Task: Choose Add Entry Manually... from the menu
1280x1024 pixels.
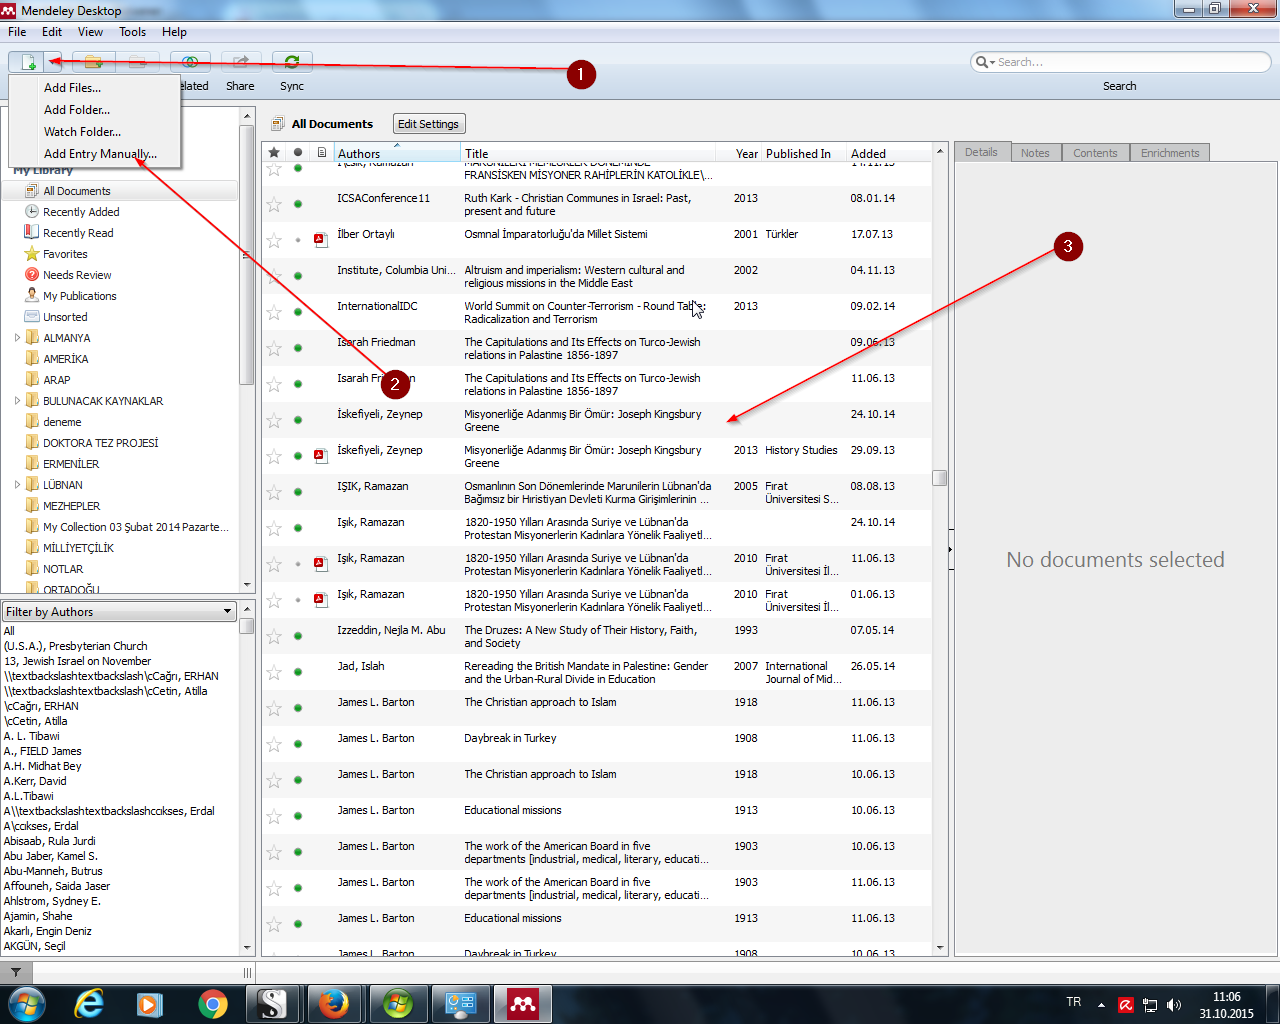Action: [x=100, y=154]
